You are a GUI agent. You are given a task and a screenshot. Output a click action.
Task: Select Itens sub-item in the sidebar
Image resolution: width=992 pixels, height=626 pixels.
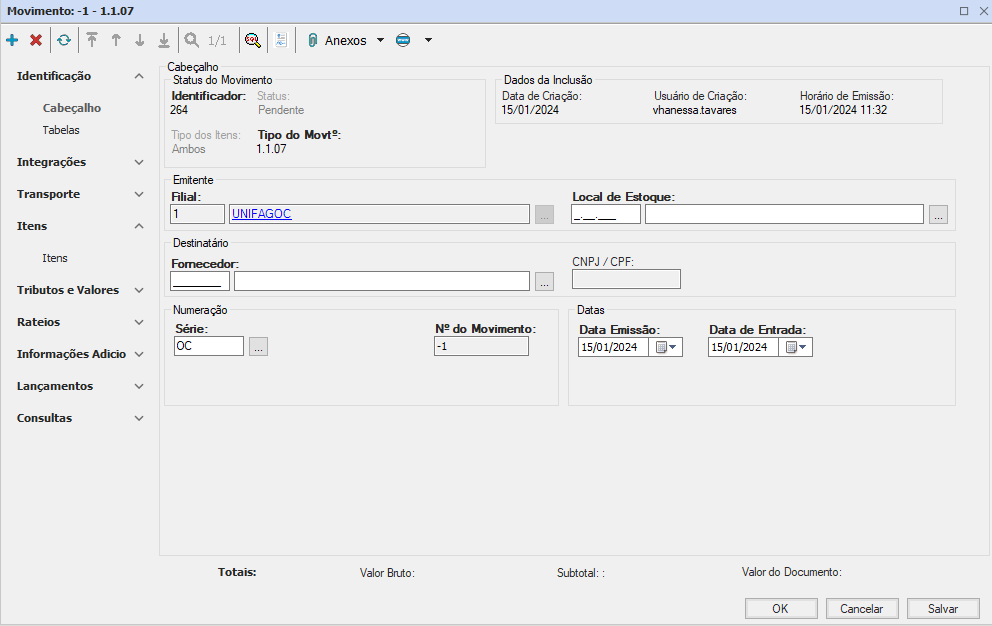click(x=55, y=258)
